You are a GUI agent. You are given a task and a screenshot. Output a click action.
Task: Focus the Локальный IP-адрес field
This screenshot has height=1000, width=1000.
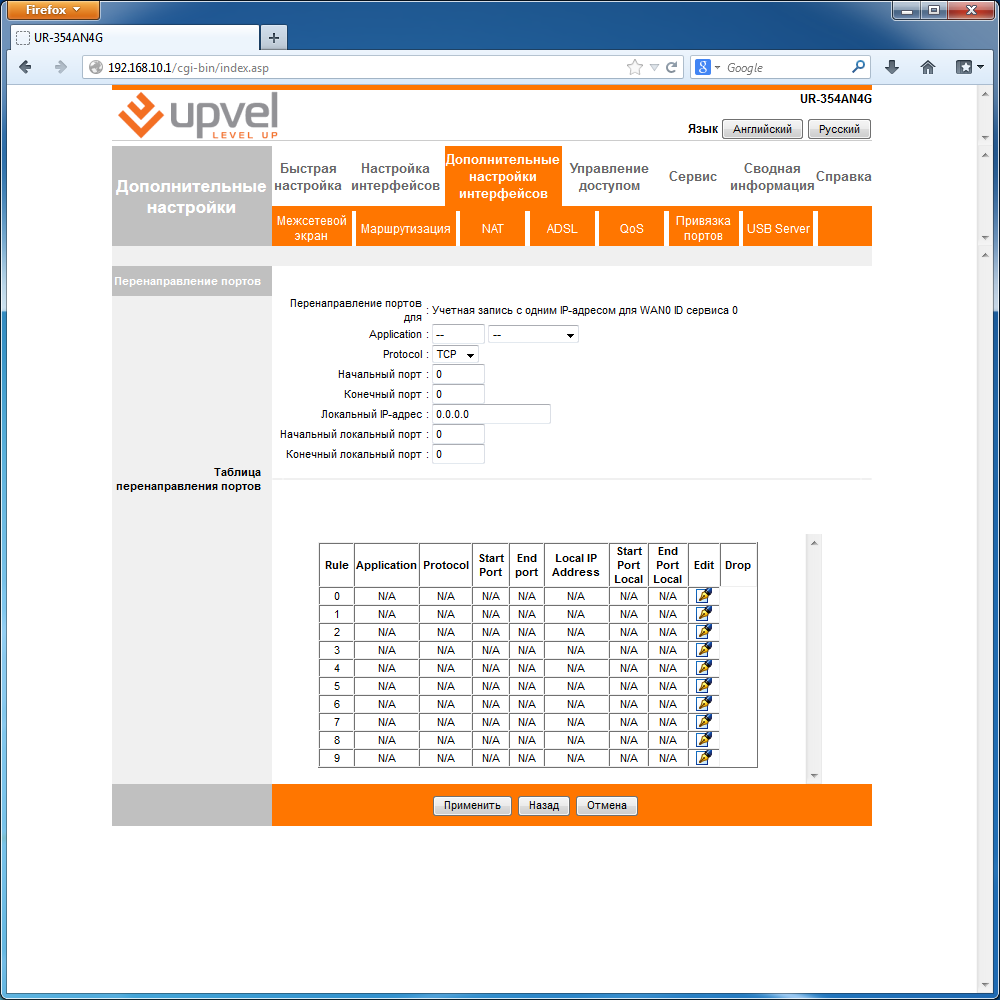[x=491, y=414]
